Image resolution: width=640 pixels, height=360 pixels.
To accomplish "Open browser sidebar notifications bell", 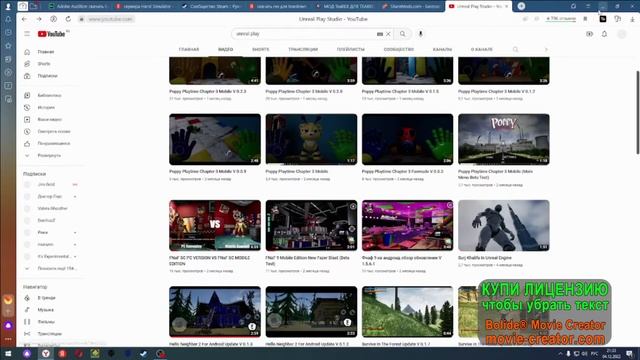I will point(8,19).
